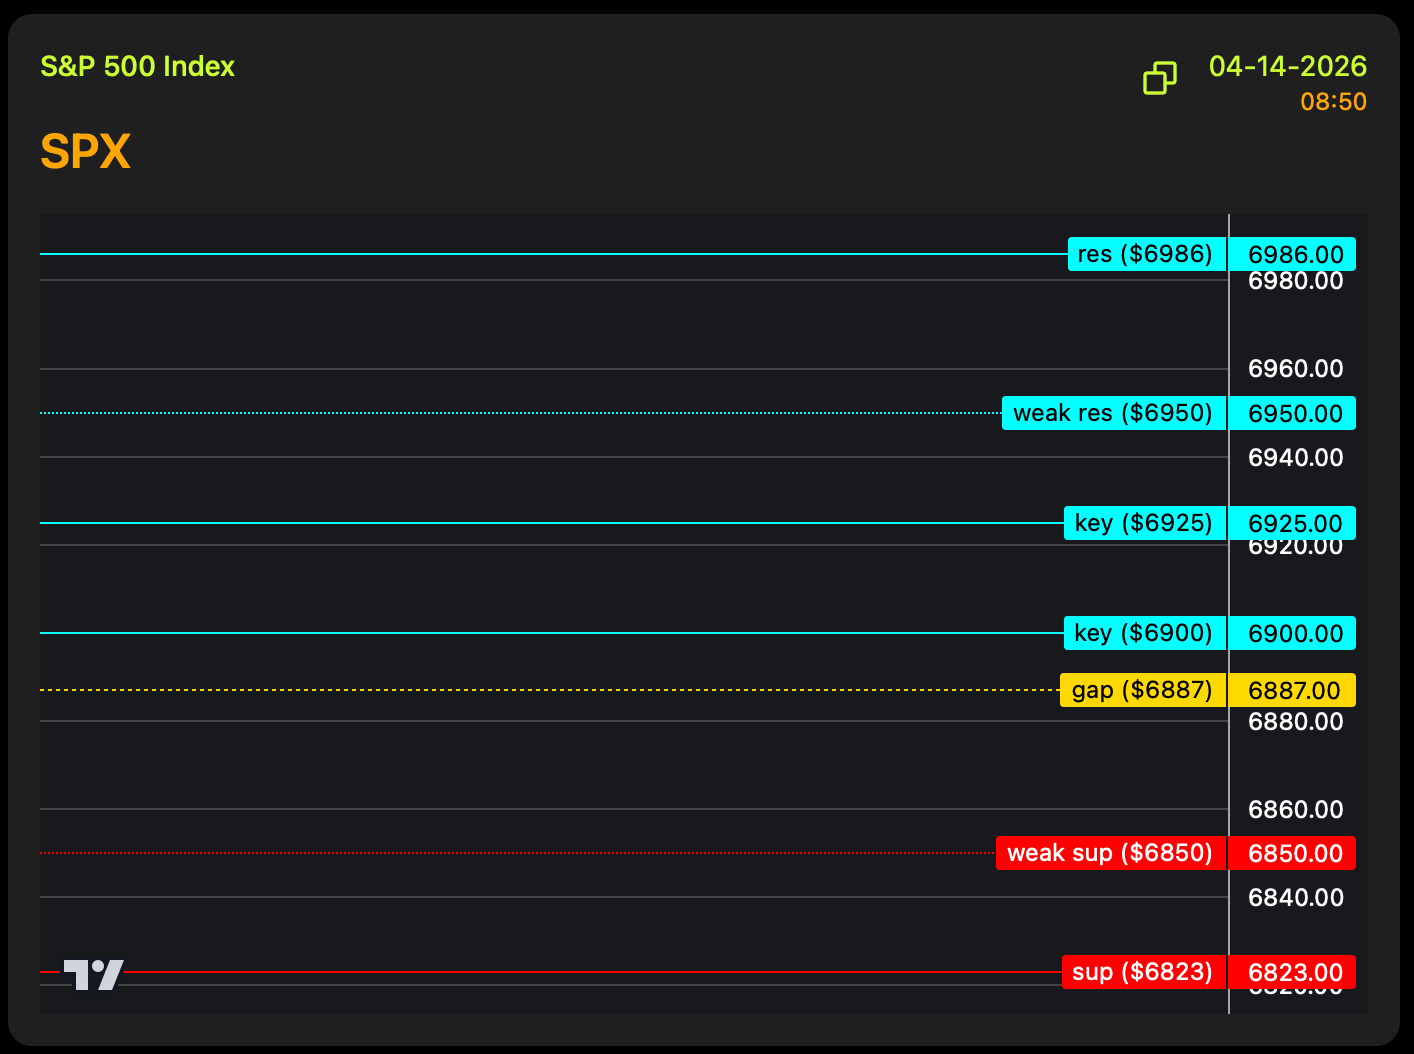
Task: Click the SPX ticker symbol
Action: click(86, 152)
